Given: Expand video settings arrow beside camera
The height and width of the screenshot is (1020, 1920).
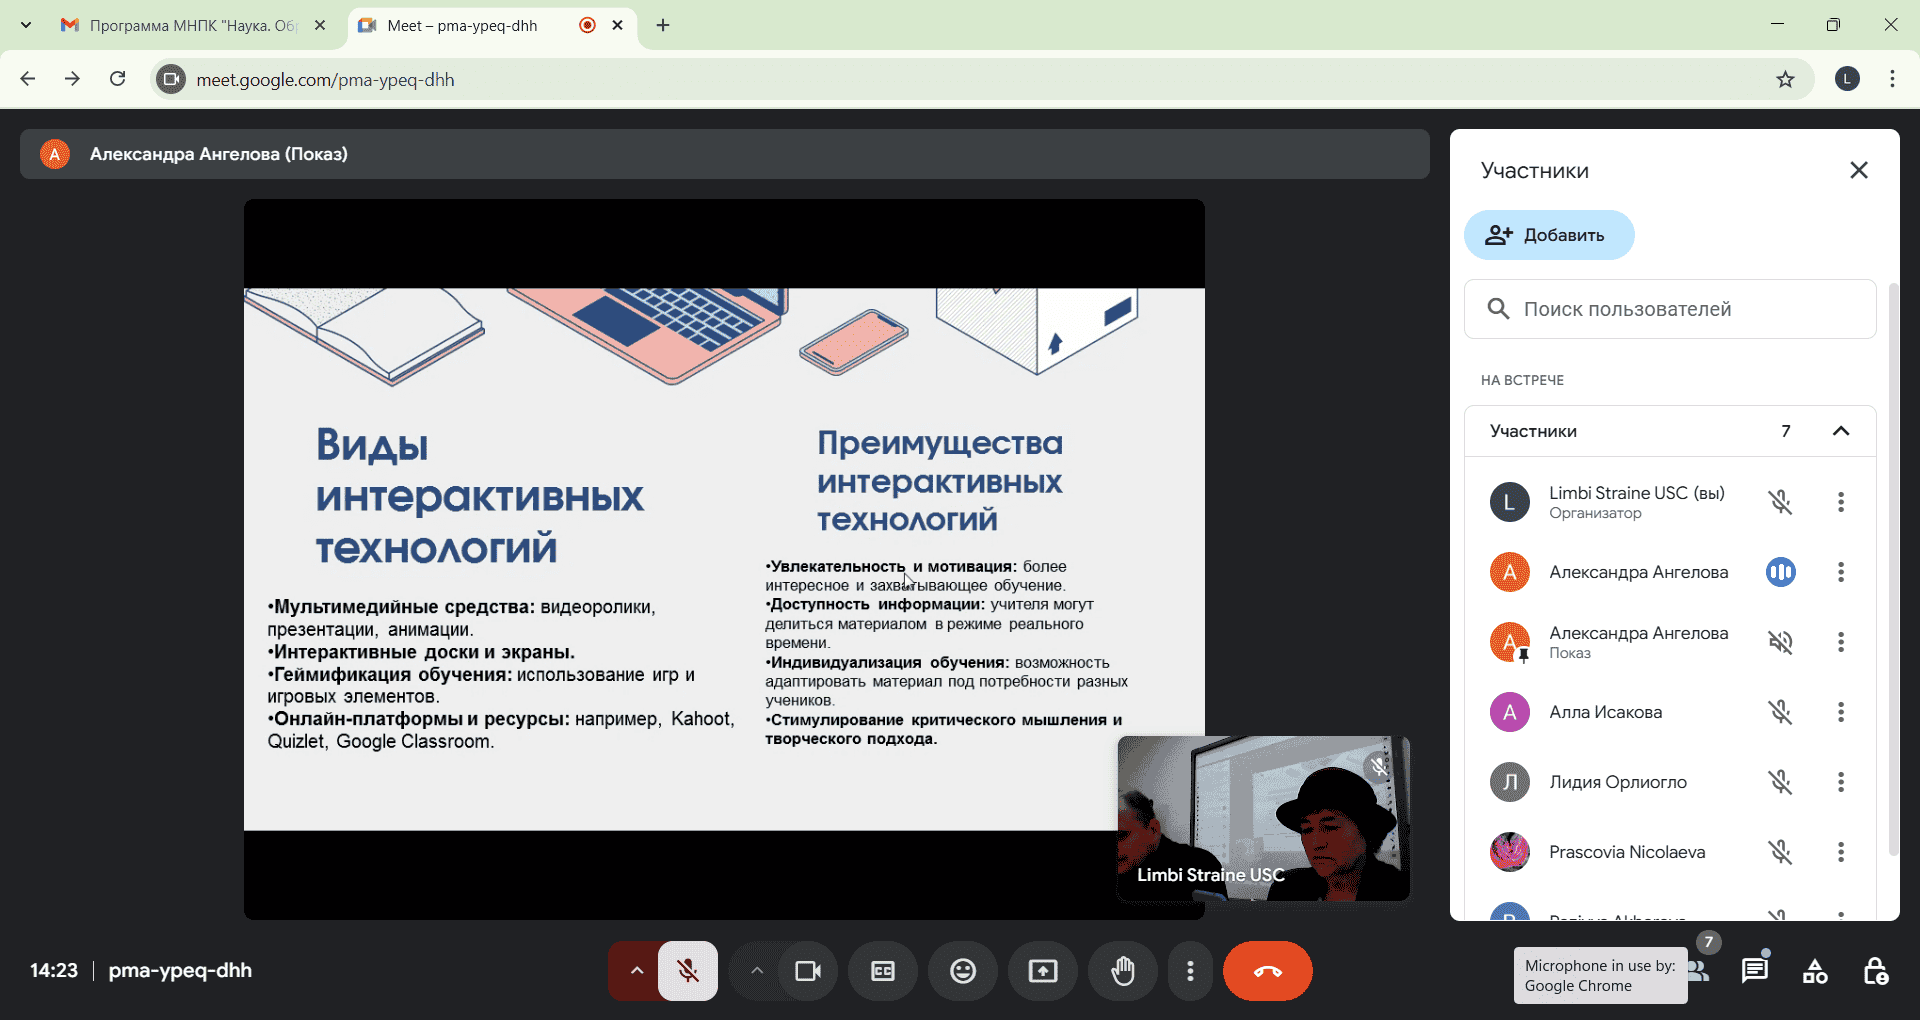Looking at the screenshot, I should 757,971.
